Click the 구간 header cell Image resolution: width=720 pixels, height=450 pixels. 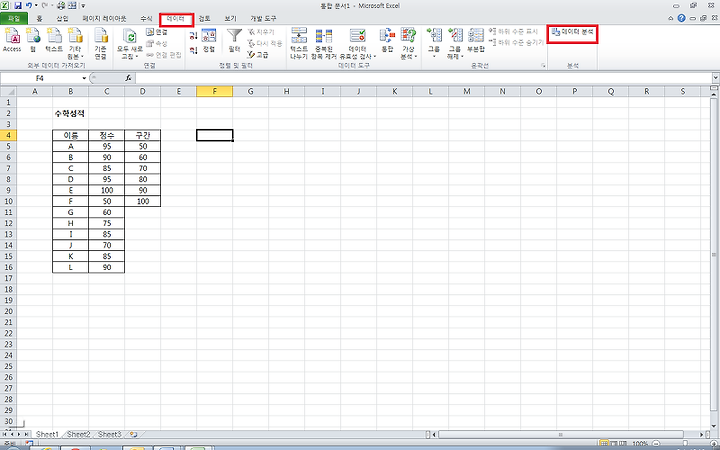[142, 135]
